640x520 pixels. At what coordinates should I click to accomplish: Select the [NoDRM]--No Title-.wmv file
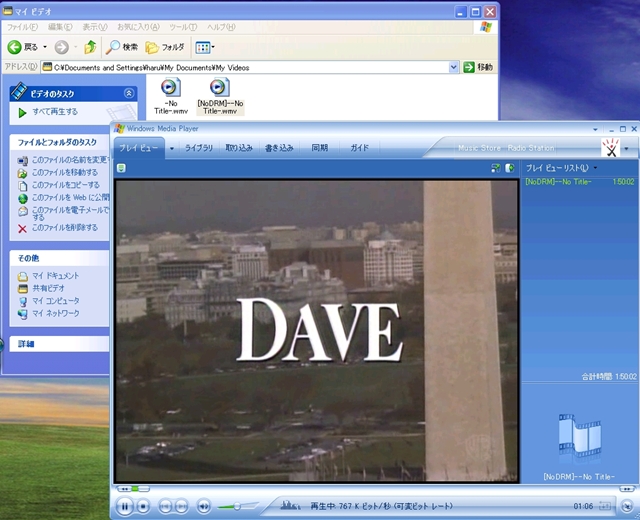click(x=220, y=96)
